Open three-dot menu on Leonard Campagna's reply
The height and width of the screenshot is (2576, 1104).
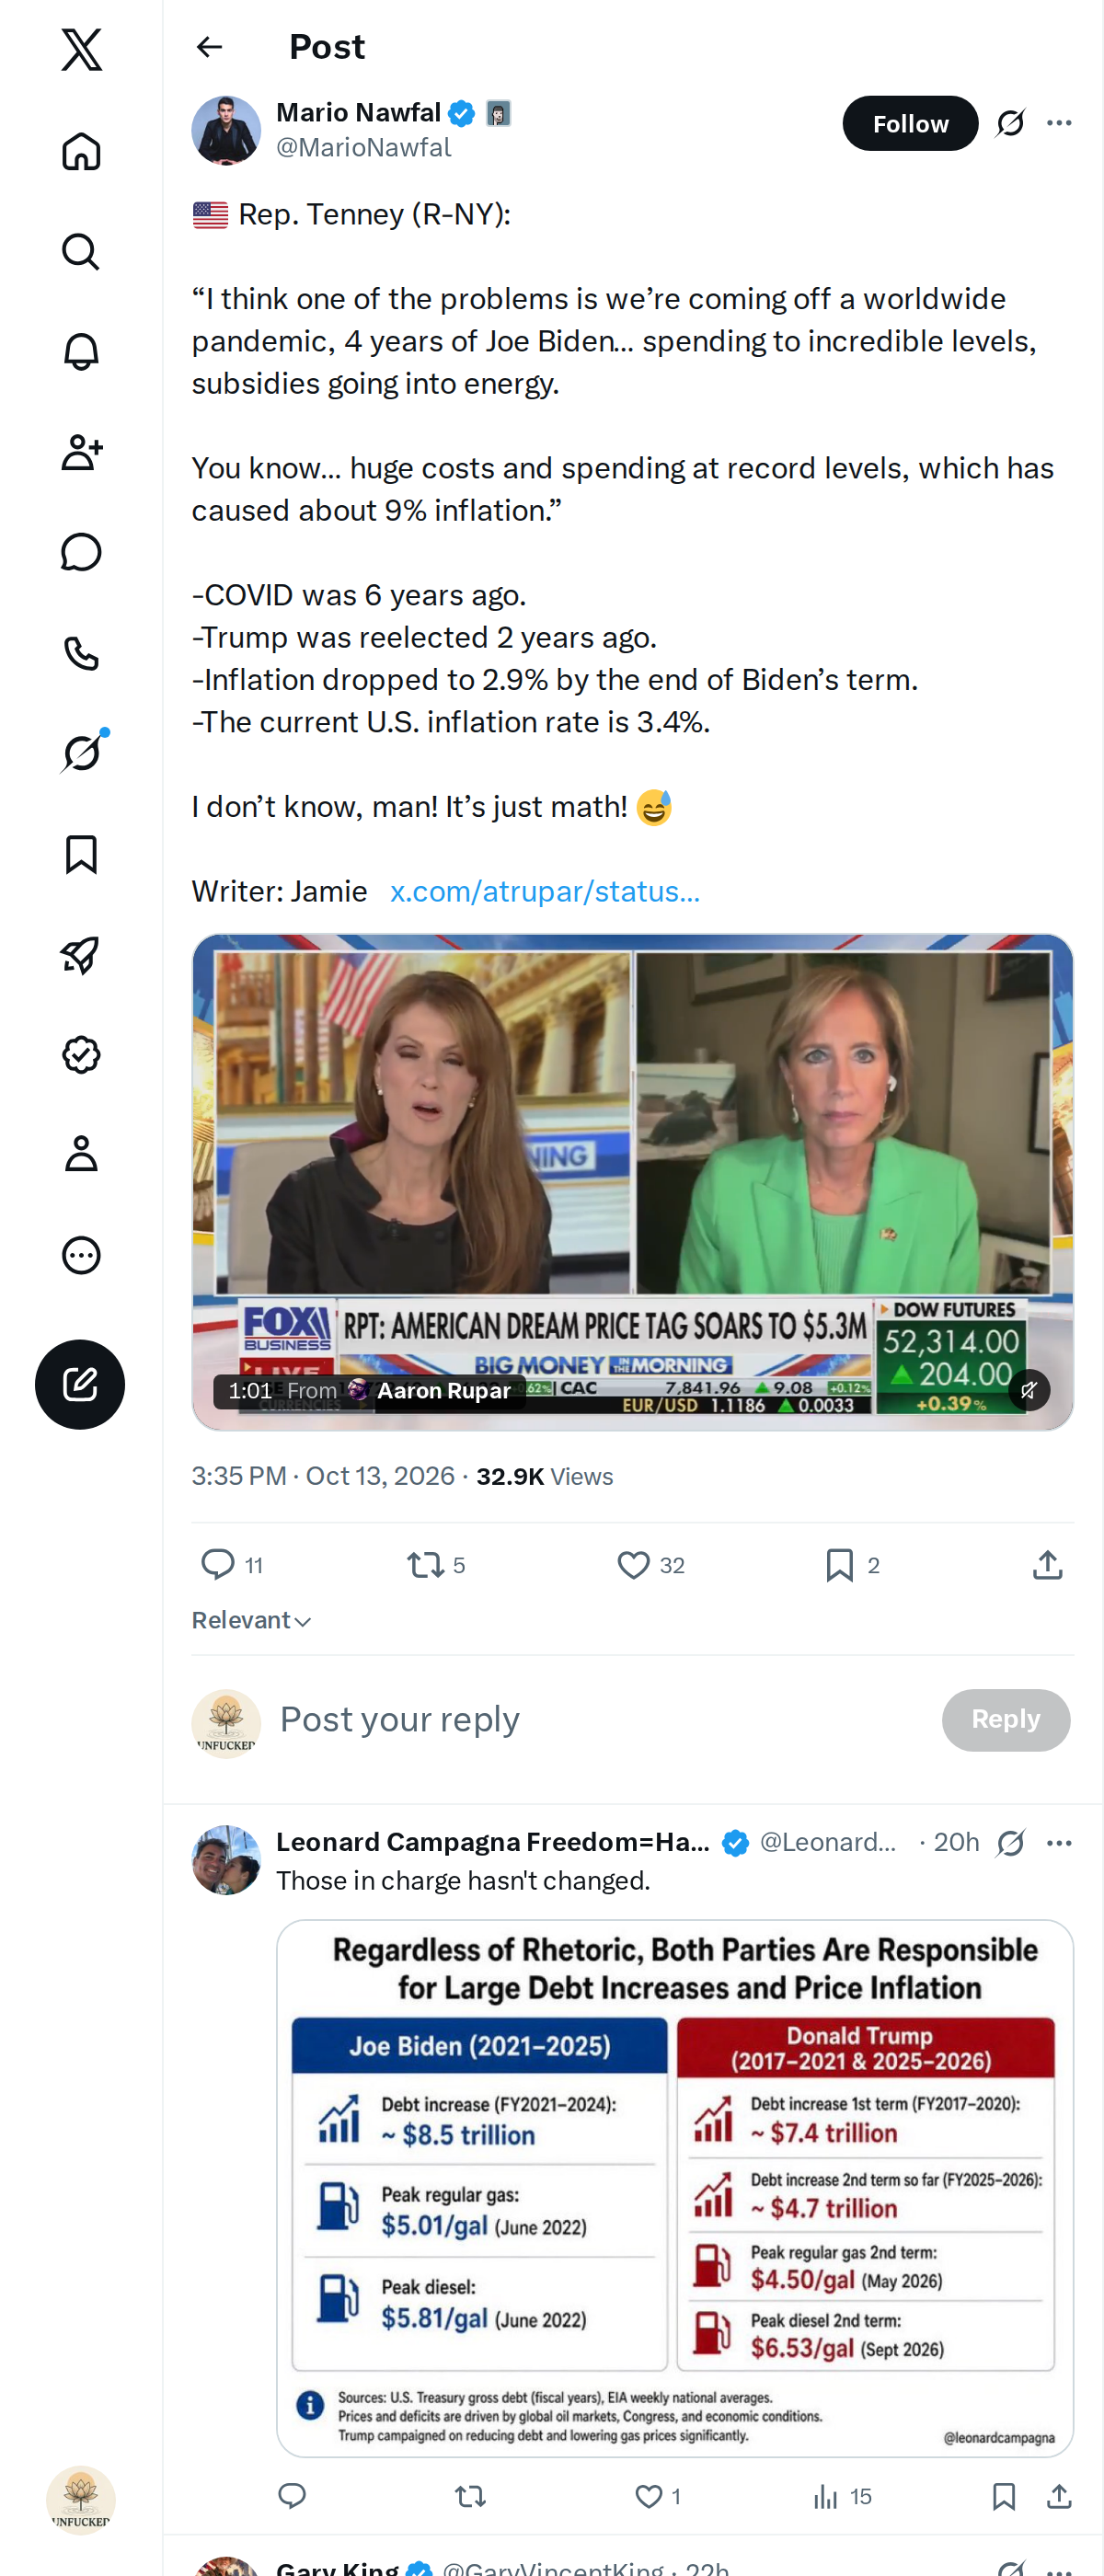pyautogui.click(x=1059, y=1843)
